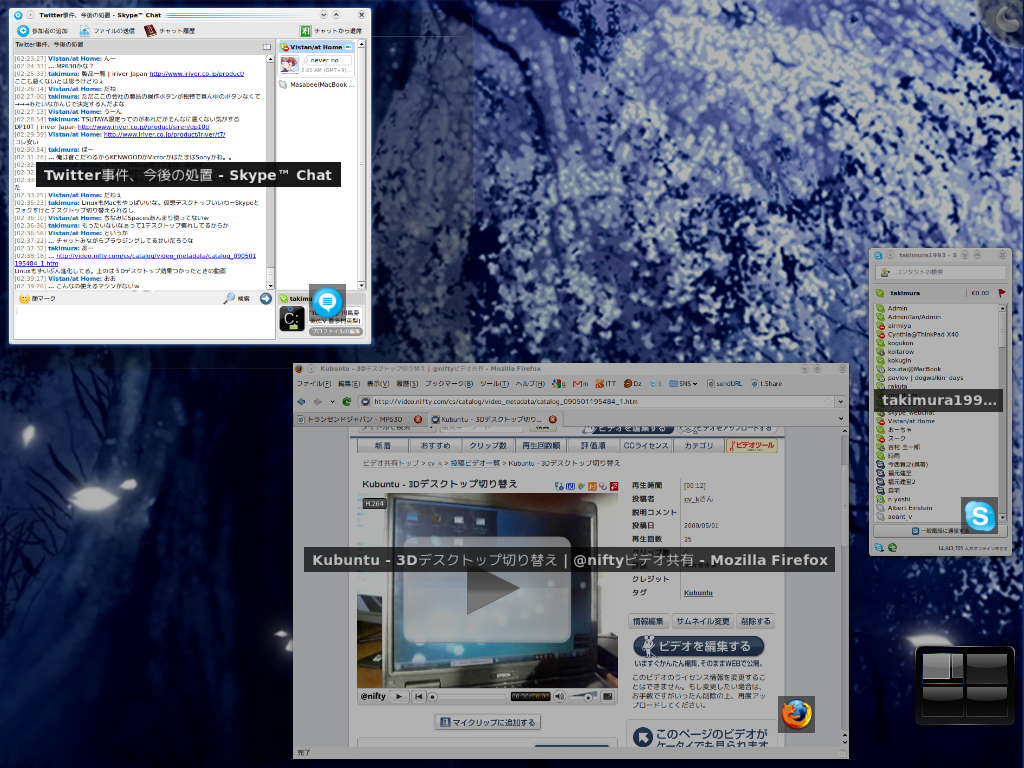This screenshot has height=768, width=1024.
Task: Switch to top-left desktop in pager widget
Action: pos(942,667)
